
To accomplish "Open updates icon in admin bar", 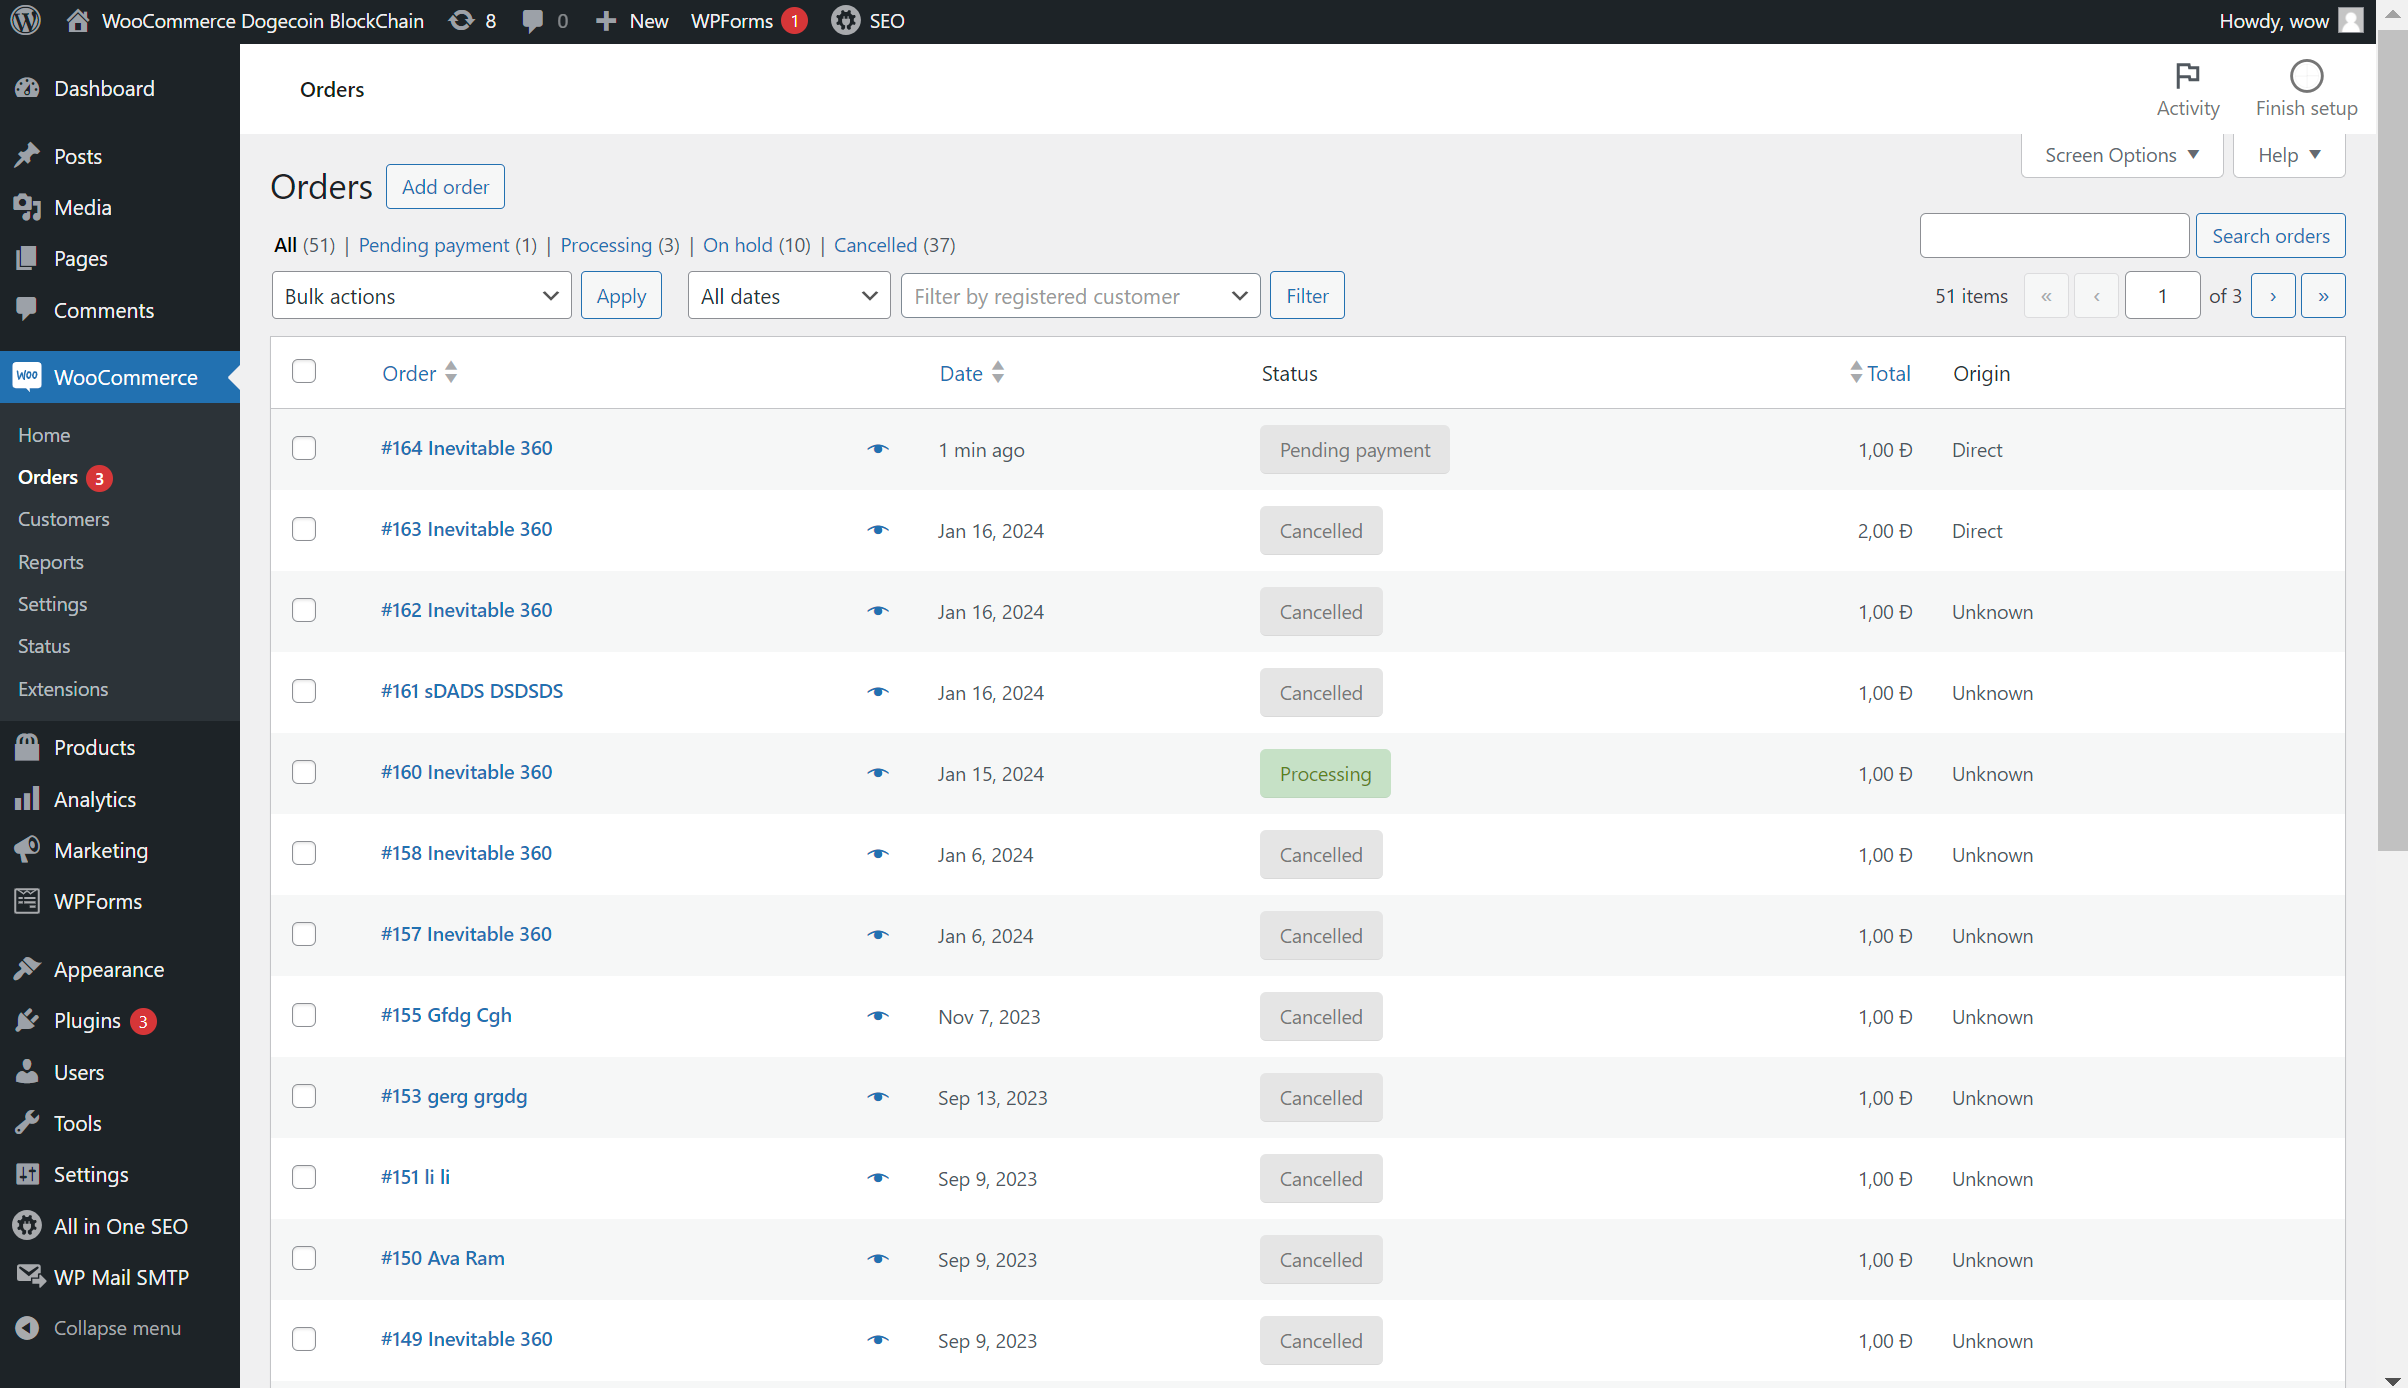I will coord(462,20).
